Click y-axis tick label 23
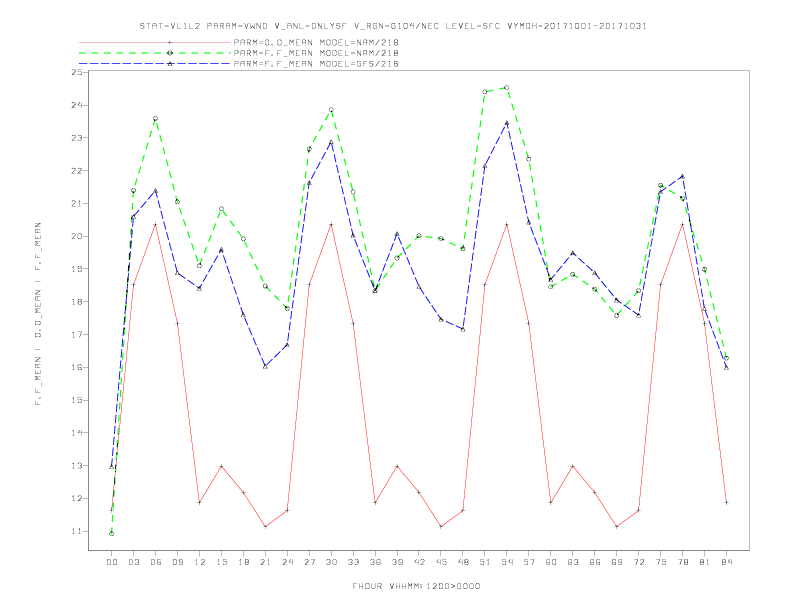Screen dimensions: 792x612 (x=76, y=138)
